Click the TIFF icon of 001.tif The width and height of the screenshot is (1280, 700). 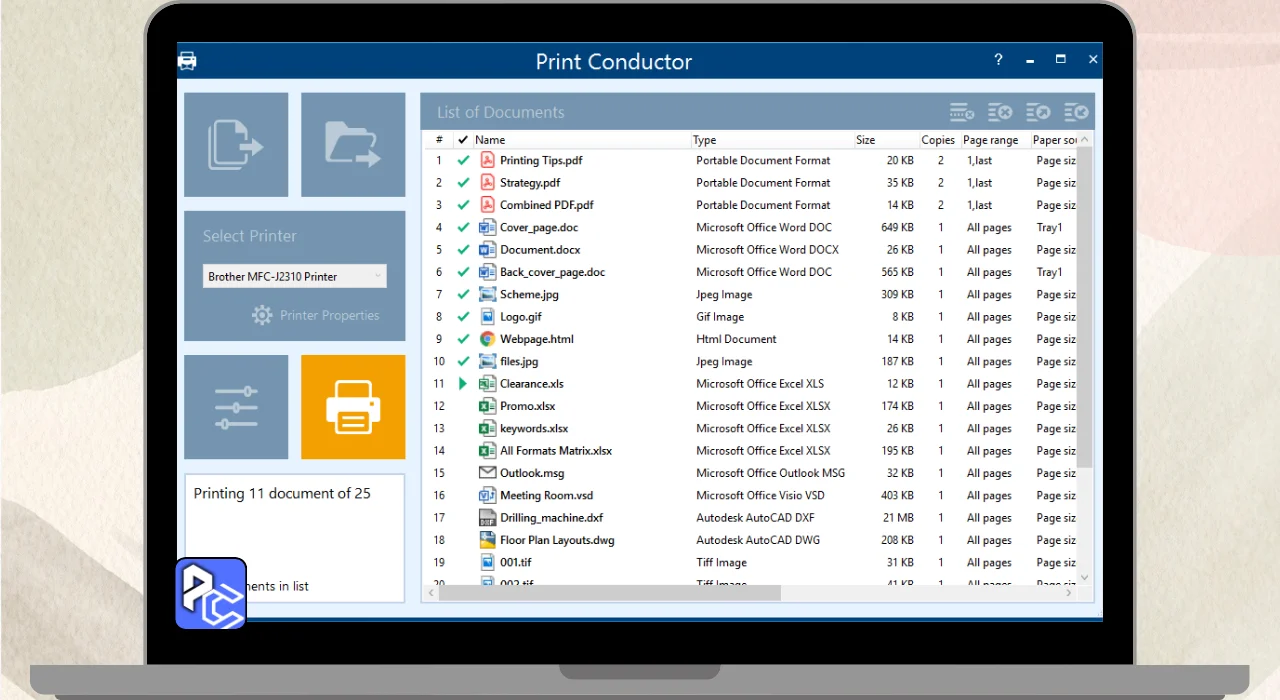pyautogui.click(x=488, y=562)
